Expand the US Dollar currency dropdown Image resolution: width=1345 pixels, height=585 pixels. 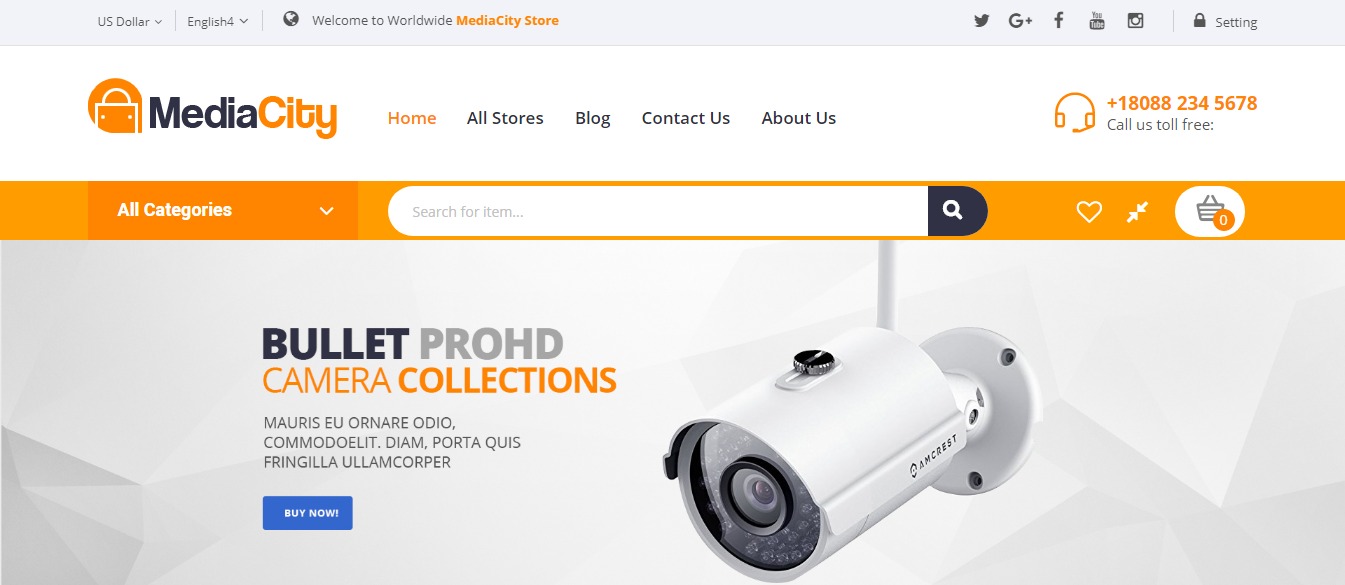[x=129, y=21]
